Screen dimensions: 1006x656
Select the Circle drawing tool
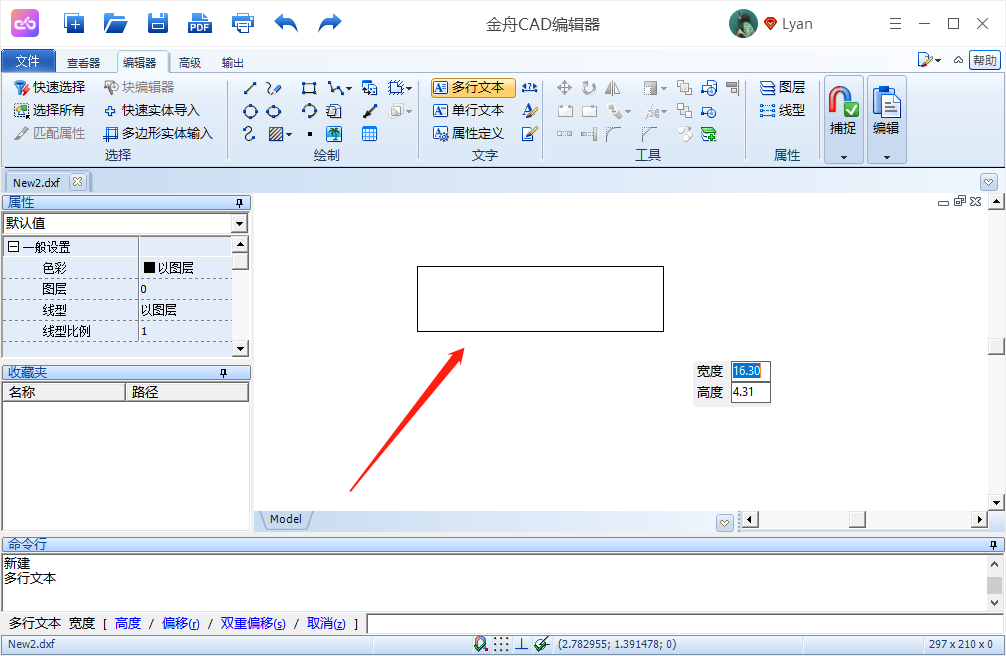250,112
